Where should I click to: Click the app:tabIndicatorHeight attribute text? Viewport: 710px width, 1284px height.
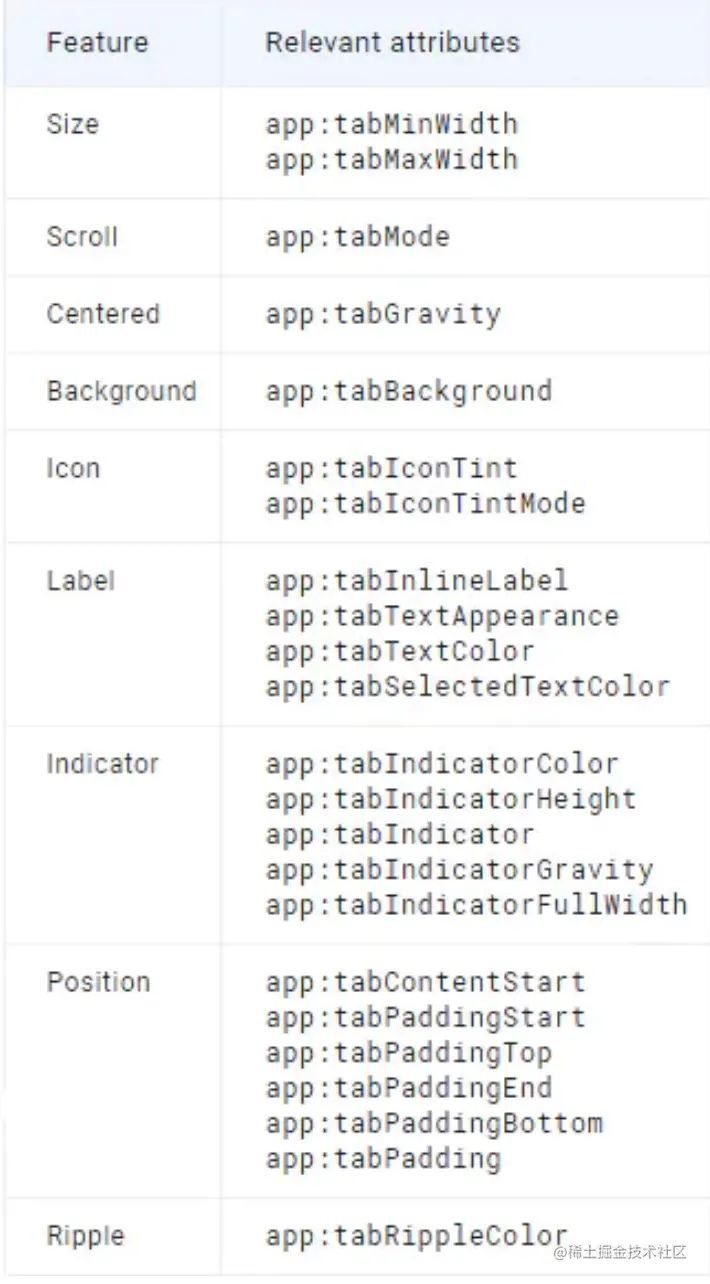(451, 800)
